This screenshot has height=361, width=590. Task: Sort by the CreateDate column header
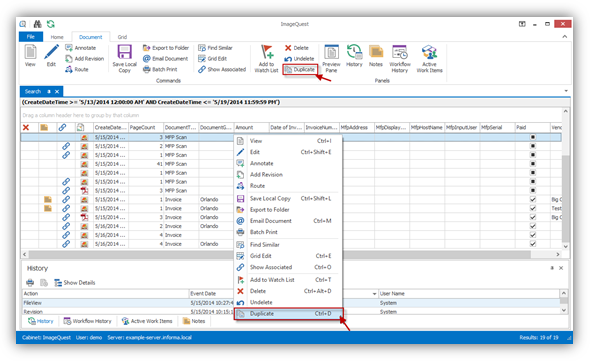[x=111, y=127]
